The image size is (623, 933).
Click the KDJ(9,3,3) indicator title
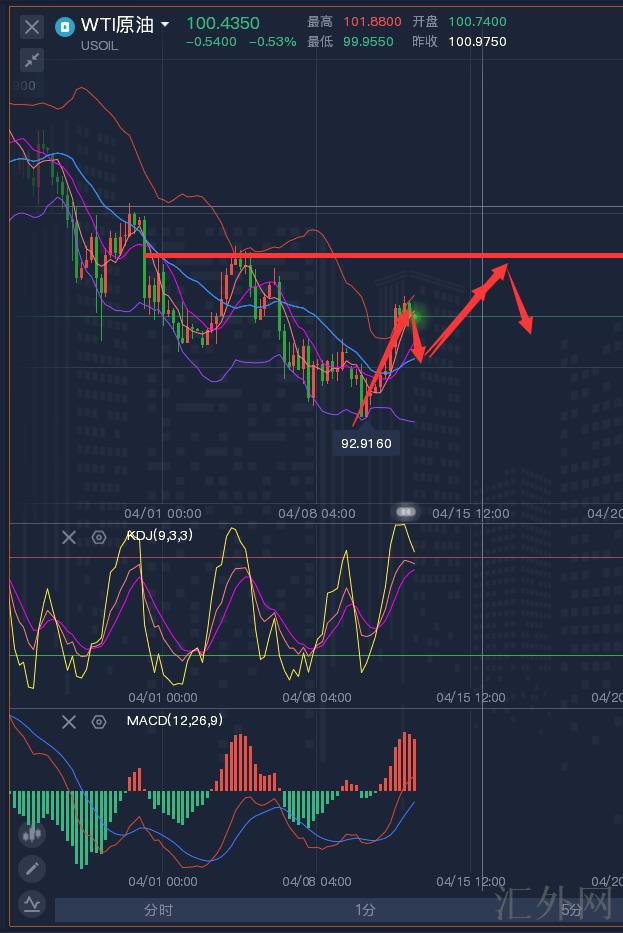(x=159, y=535)
